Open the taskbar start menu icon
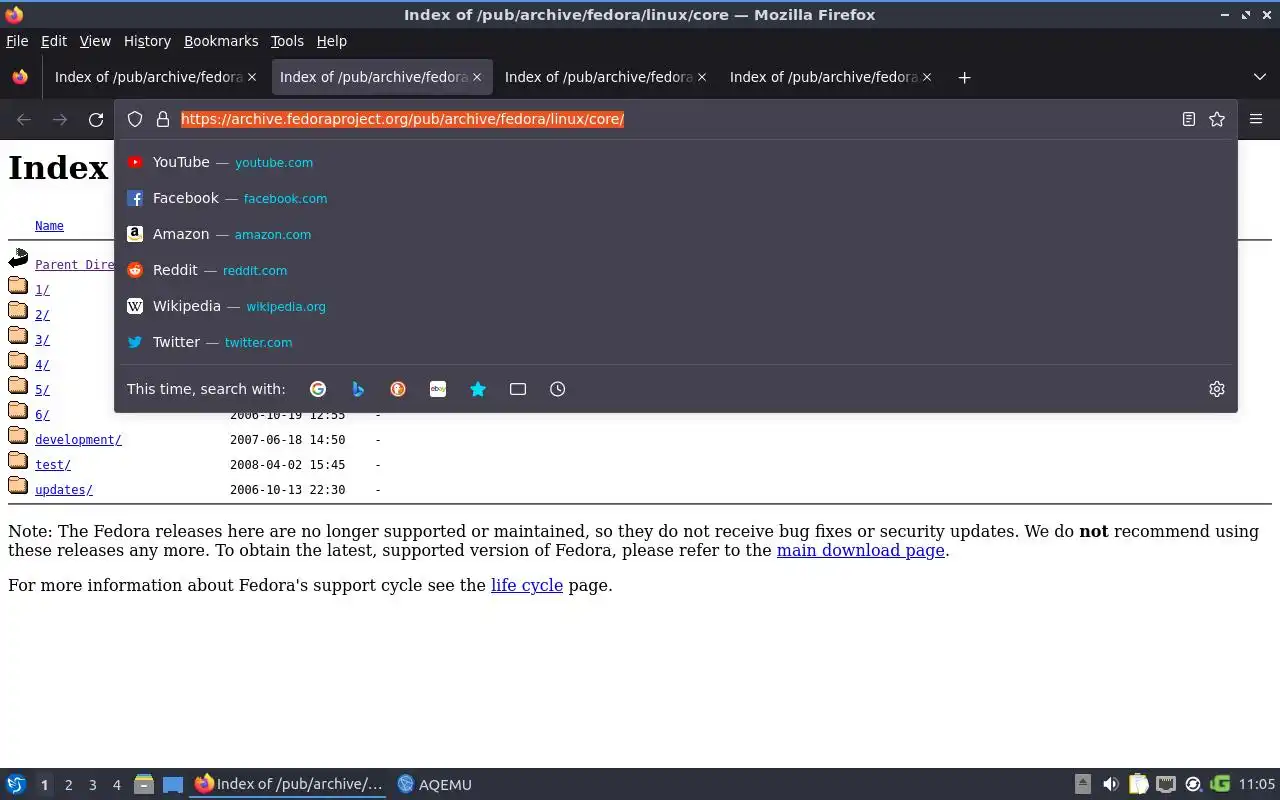Viewport: 1280px width, 800px height. (16, 784)
